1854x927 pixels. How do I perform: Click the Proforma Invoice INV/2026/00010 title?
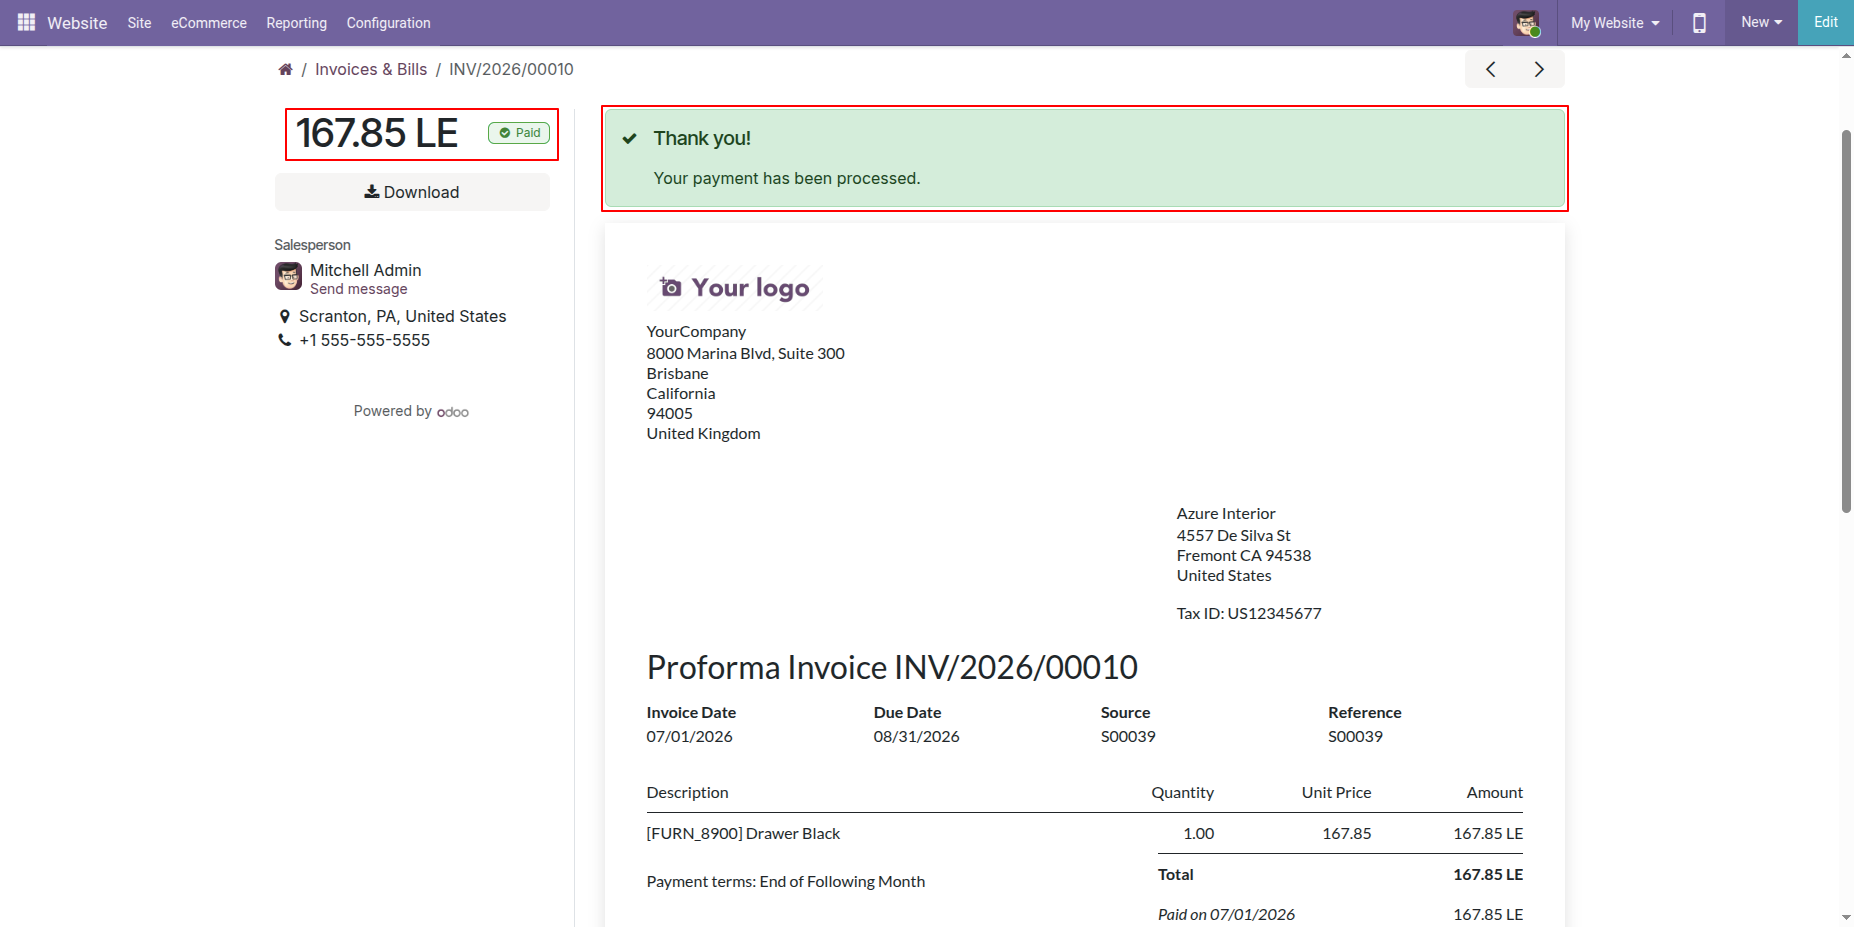click(x=892, y=667)
